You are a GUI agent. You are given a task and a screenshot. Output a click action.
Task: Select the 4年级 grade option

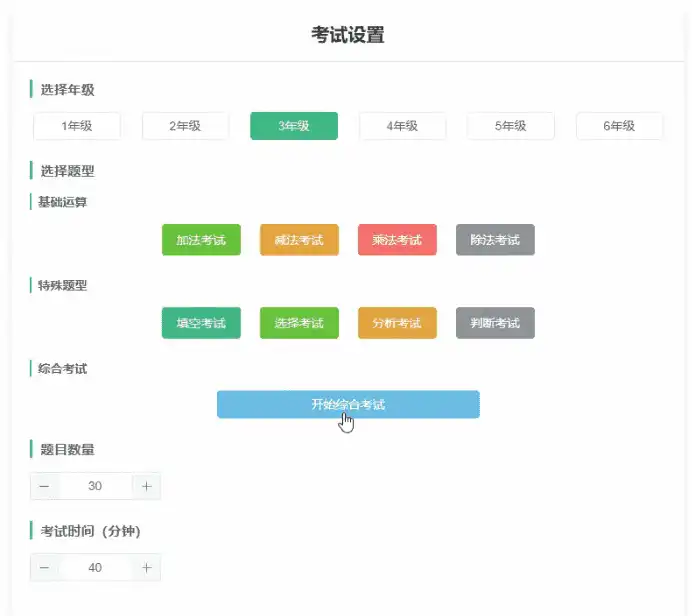402,126
